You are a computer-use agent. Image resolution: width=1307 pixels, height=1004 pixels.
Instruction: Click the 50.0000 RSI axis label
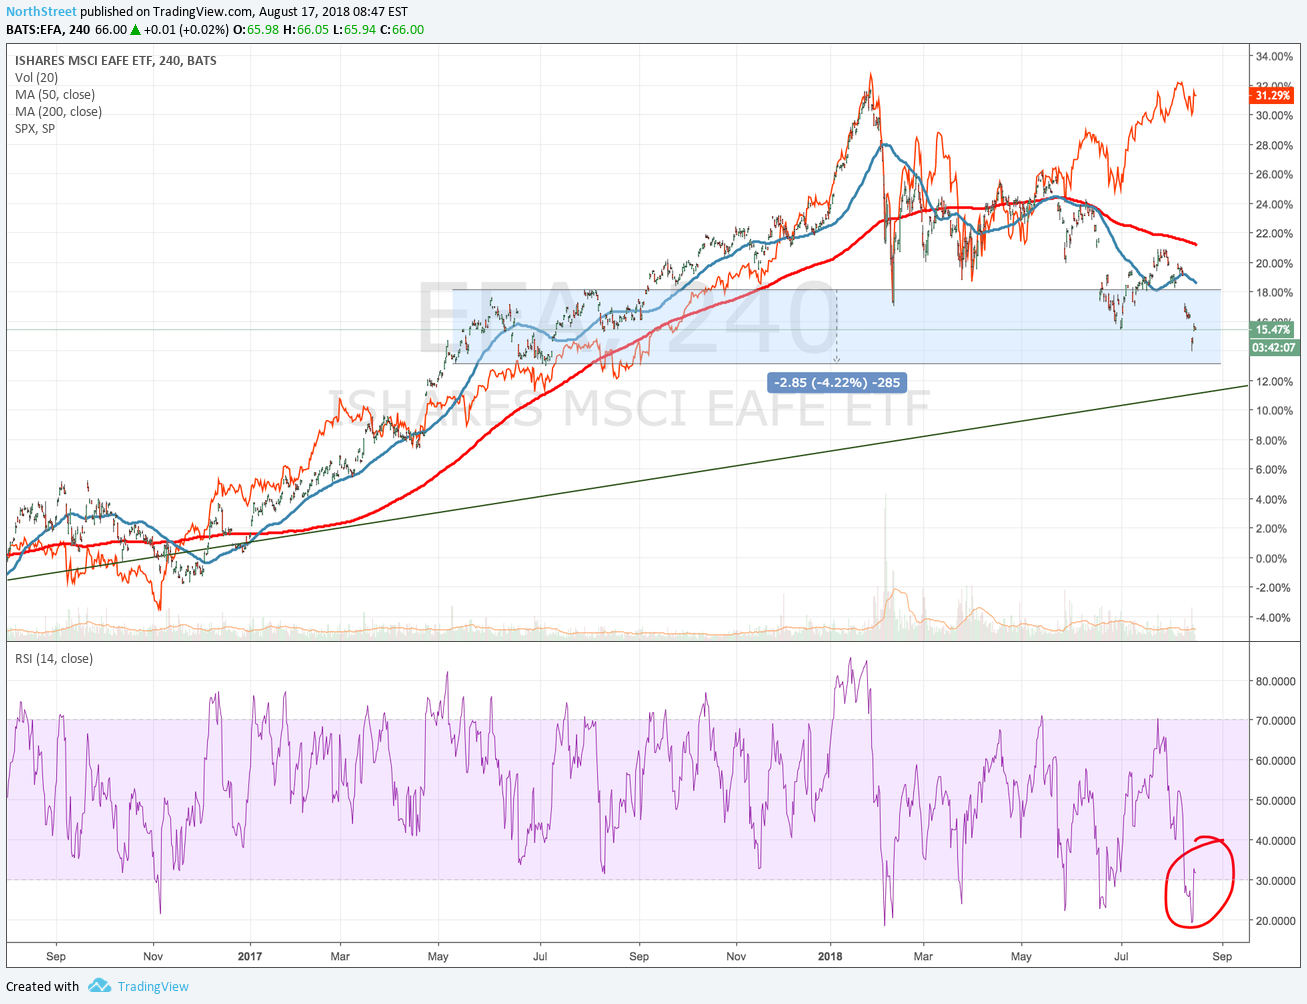1275,800
